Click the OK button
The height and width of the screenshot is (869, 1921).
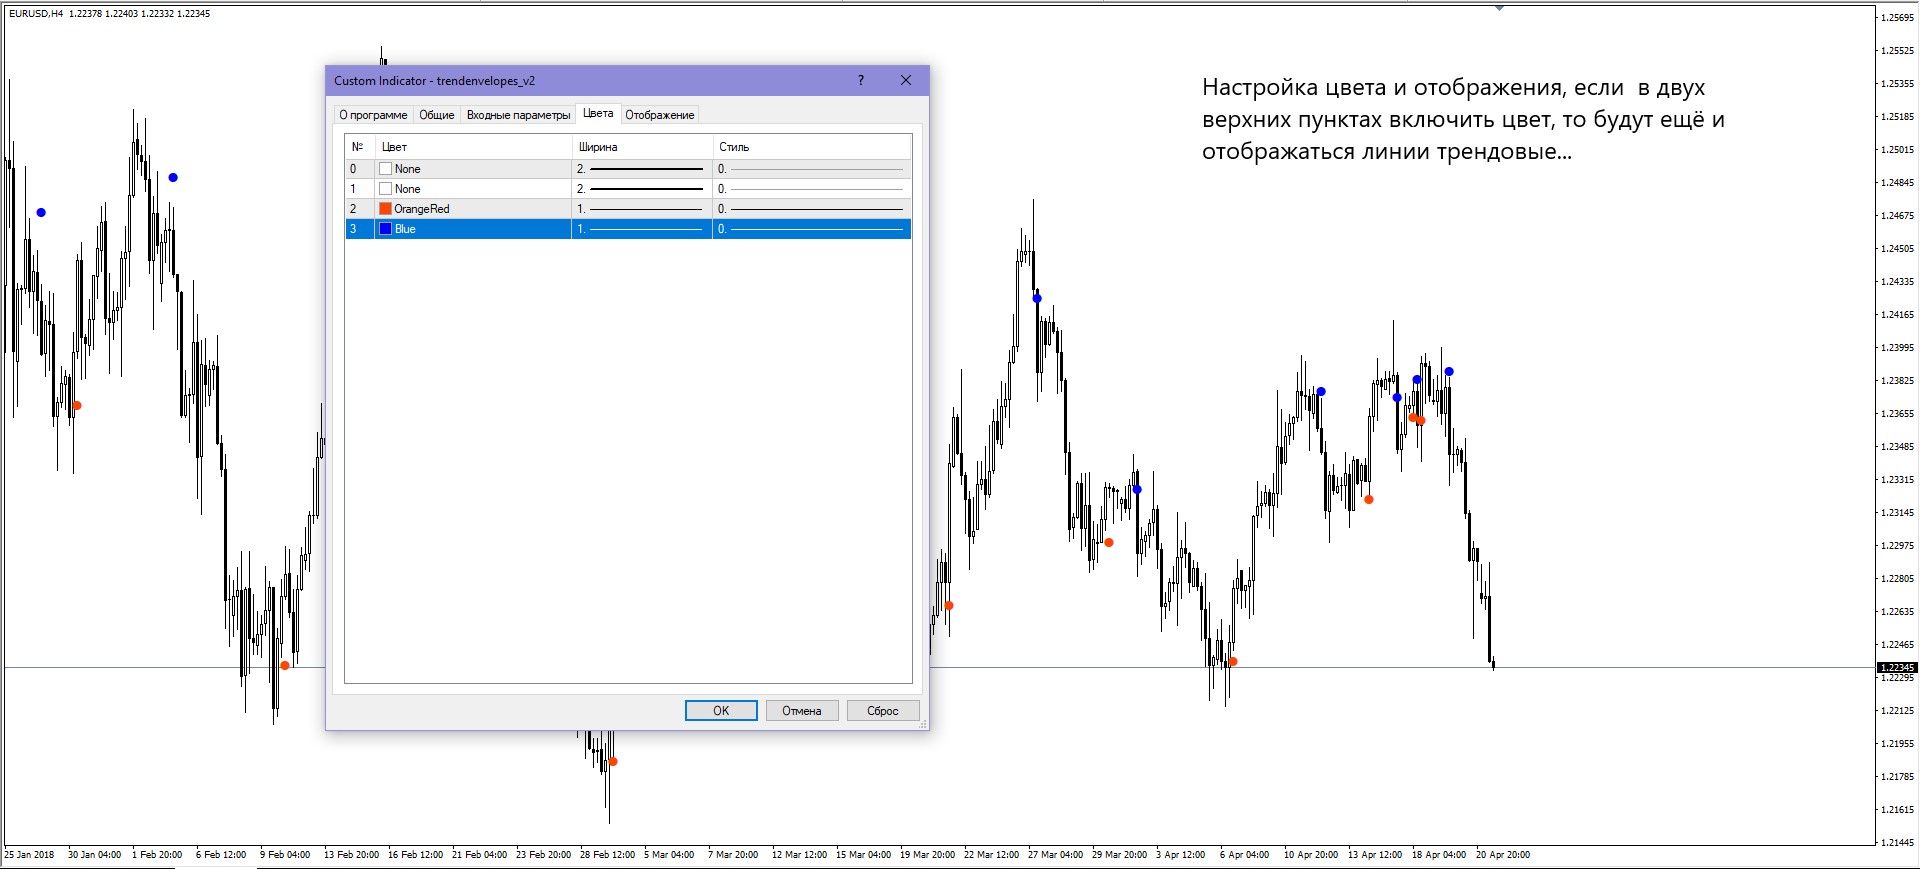pos(721,711)
